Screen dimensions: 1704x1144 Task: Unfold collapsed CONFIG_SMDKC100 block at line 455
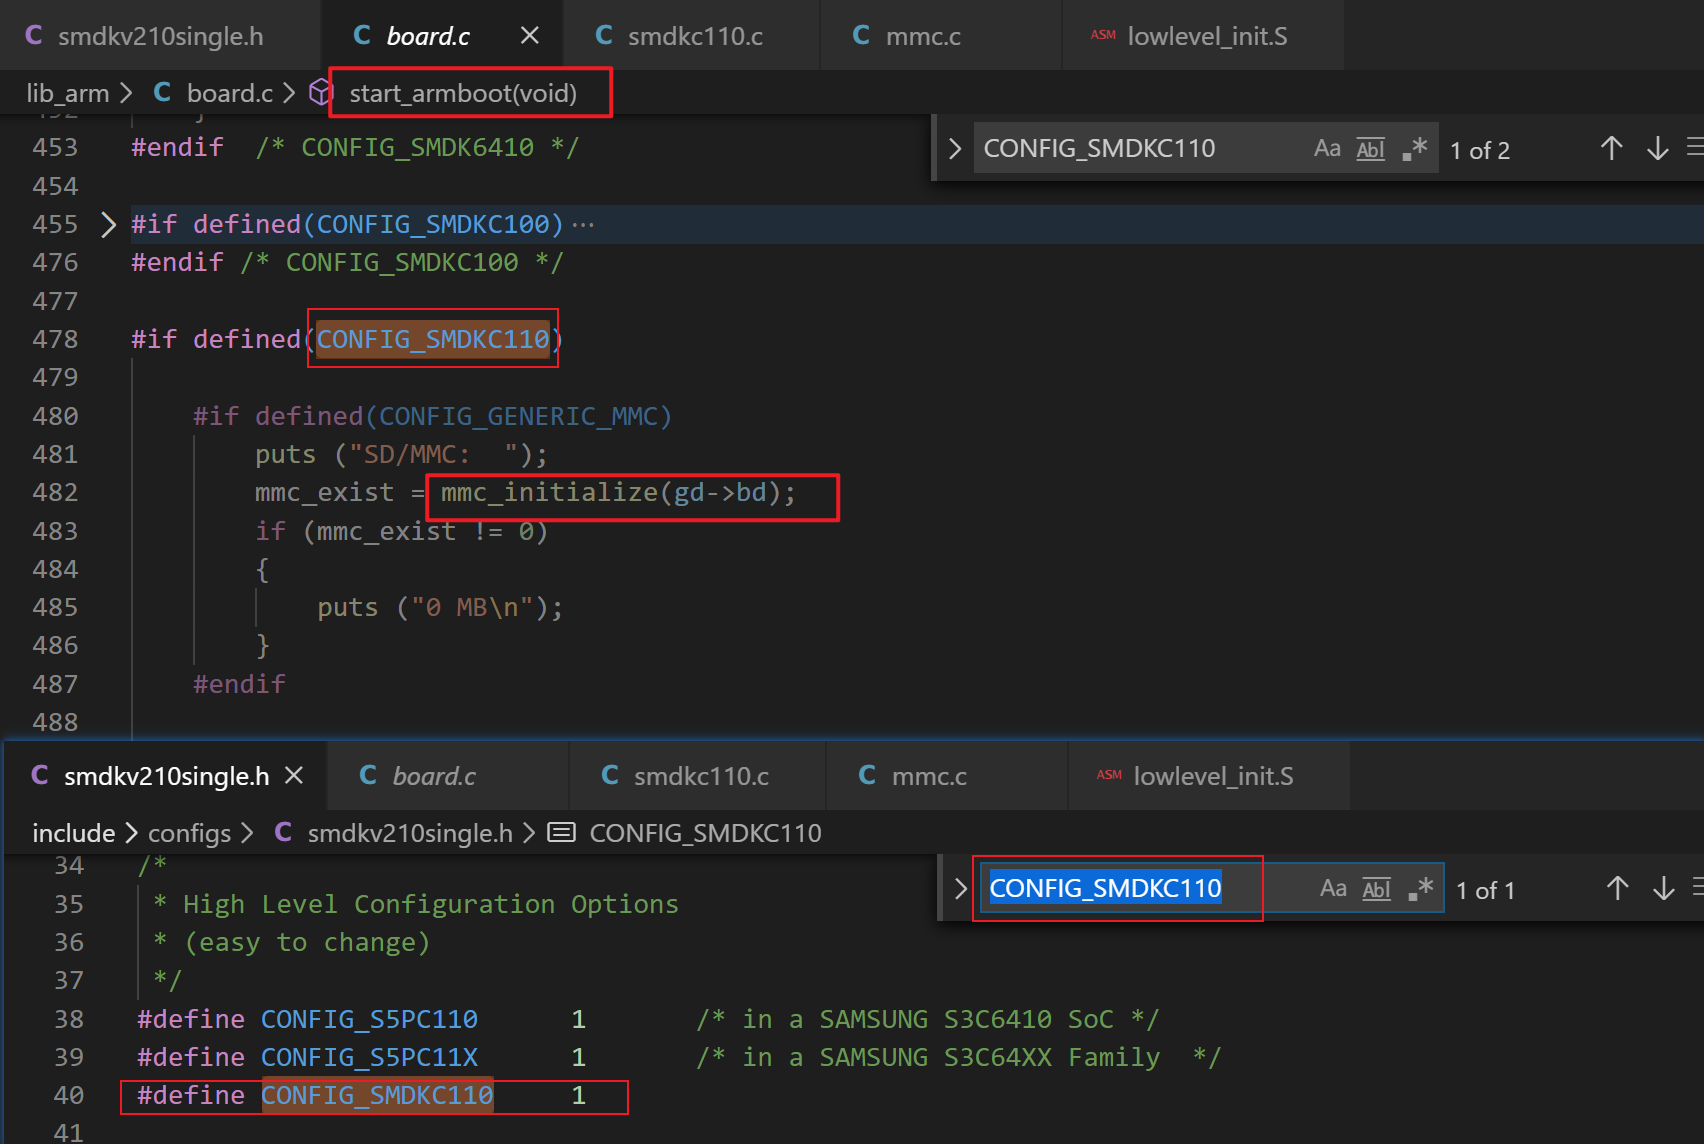pyautogui.click(x=108, y=224)
